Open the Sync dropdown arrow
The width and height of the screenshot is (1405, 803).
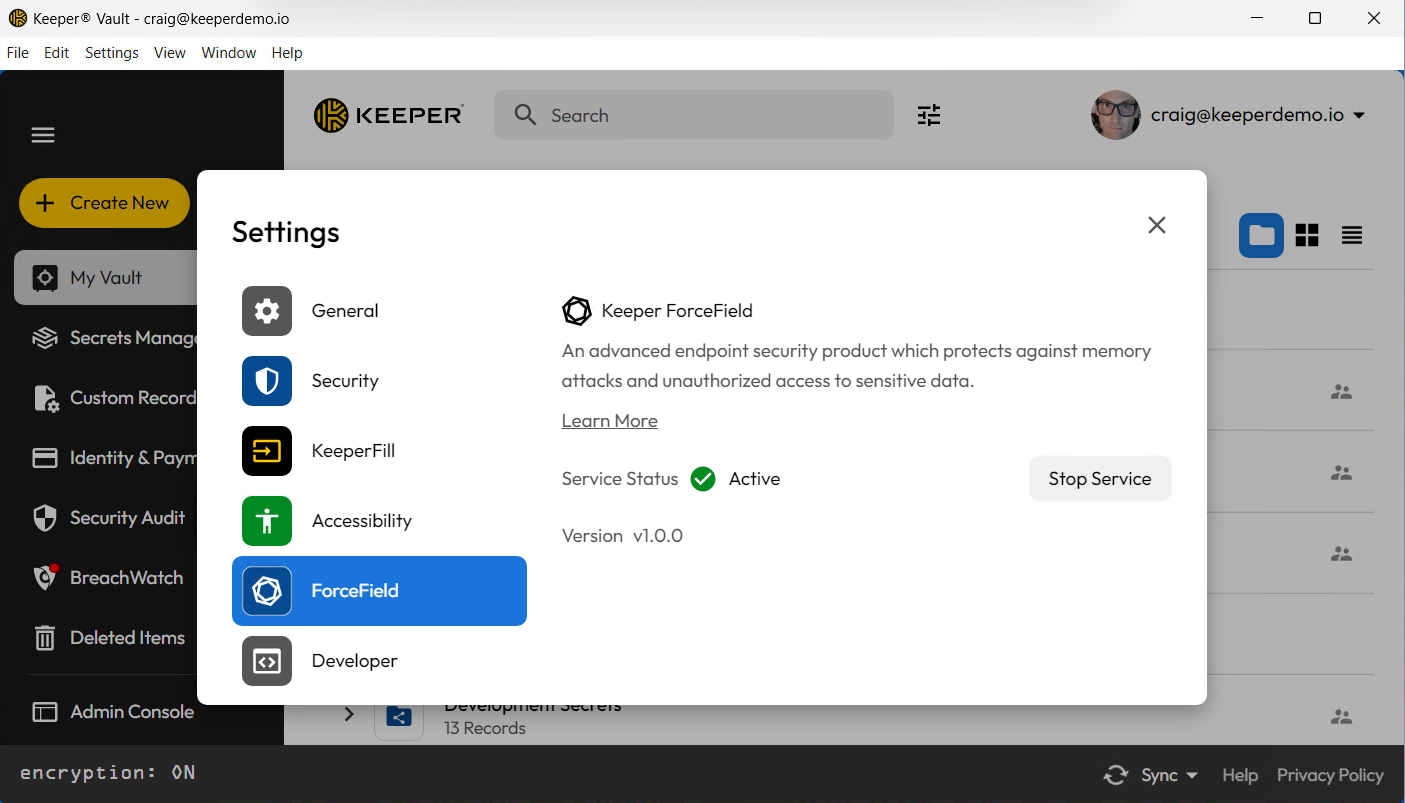tap(1192, 776)
